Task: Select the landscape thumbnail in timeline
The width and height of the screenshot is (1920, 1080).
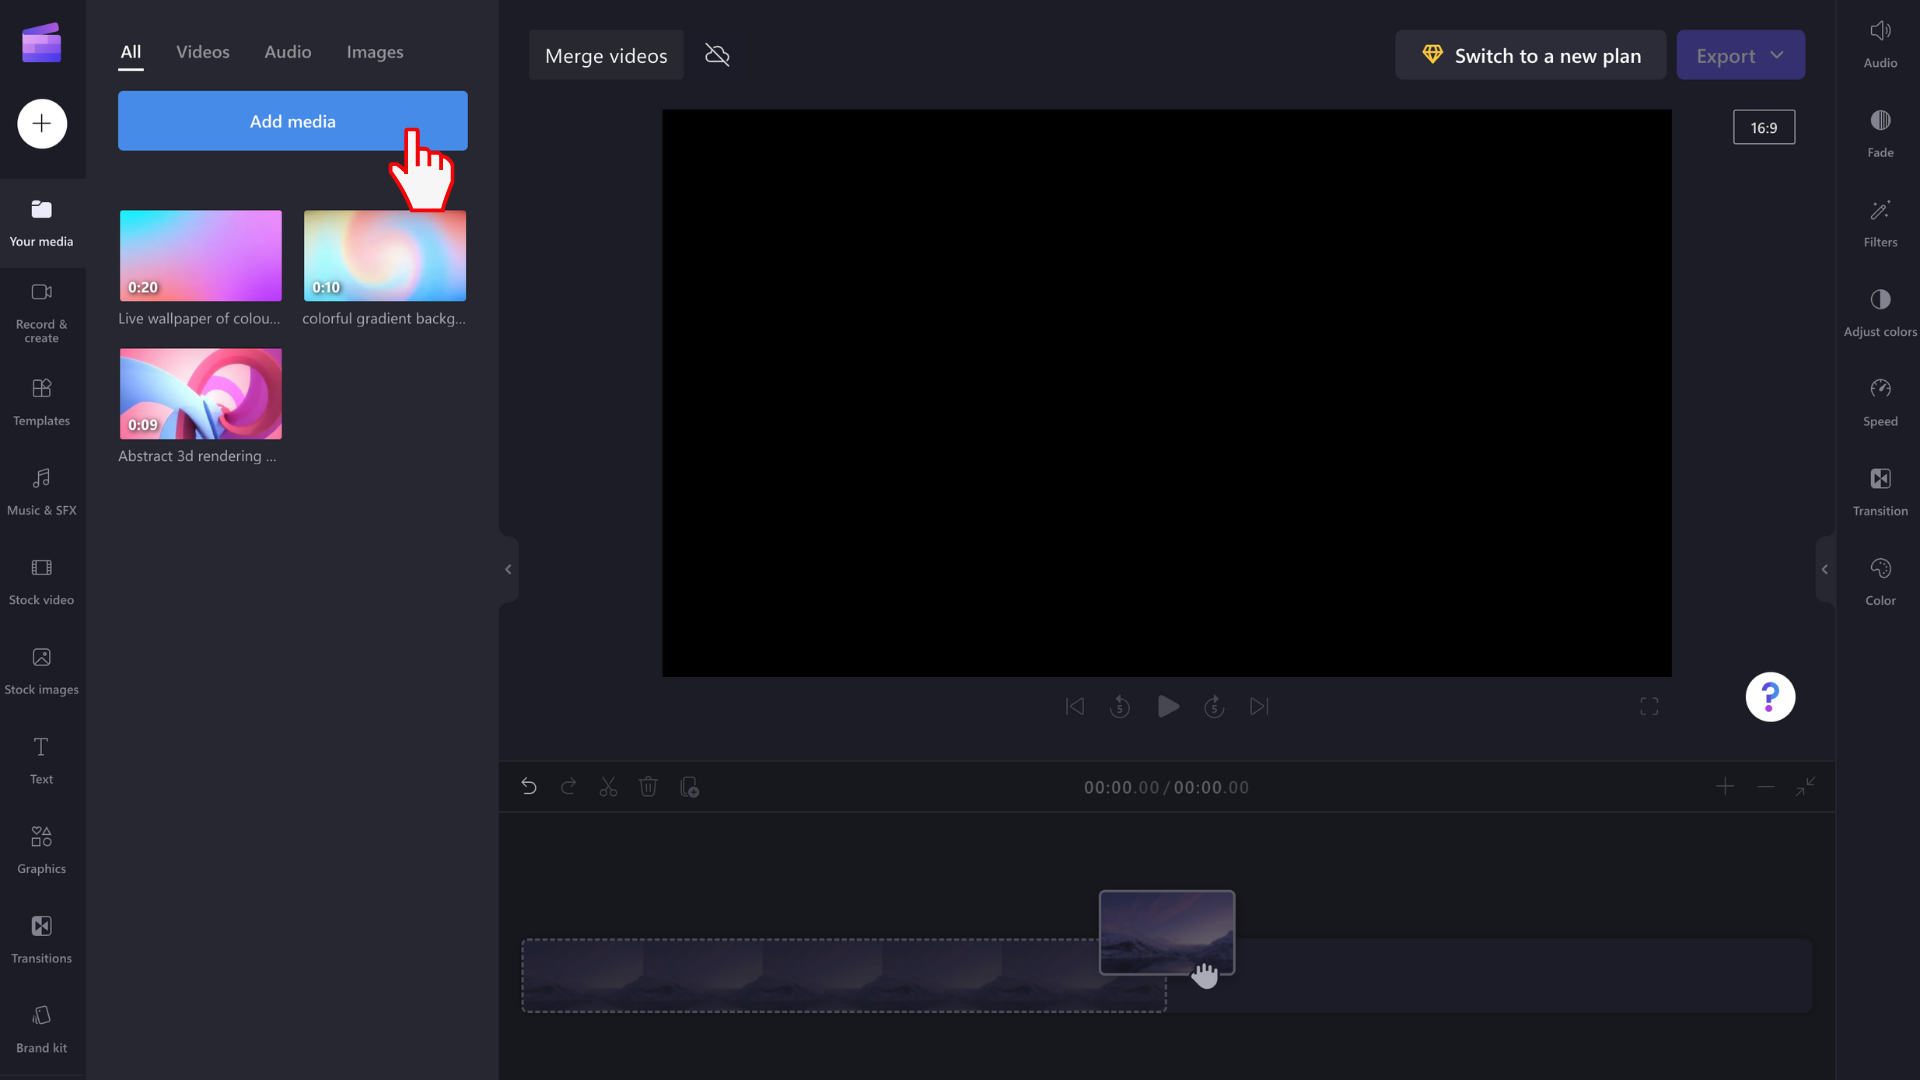Action: pyautogui.click(x=1167, y=932)
